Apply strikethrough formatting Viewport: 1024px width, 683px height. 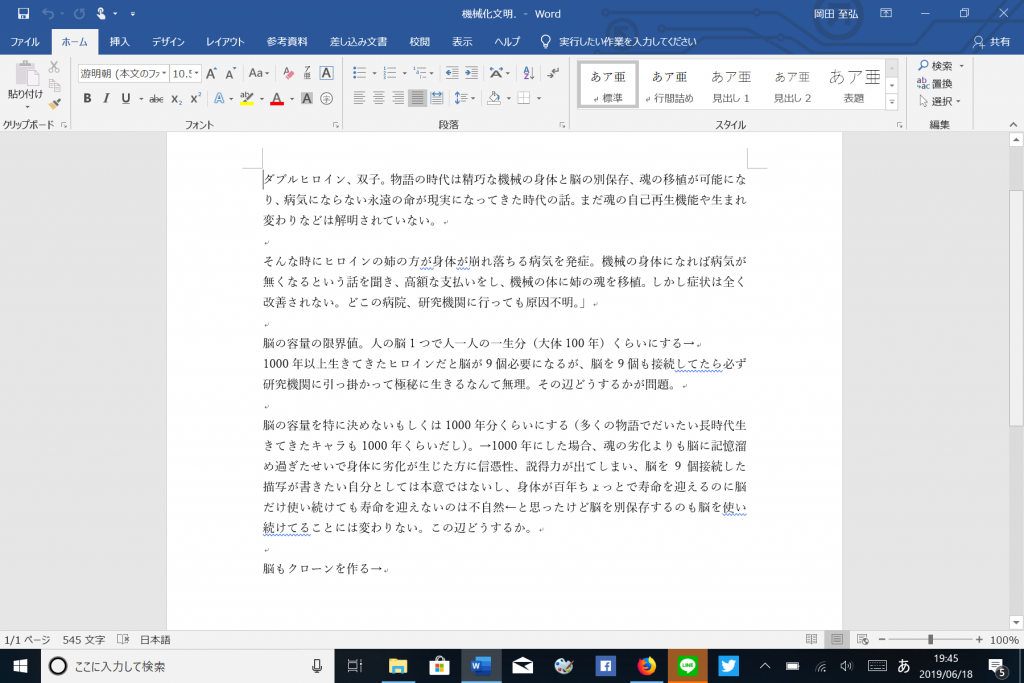(x=156, y=99)
